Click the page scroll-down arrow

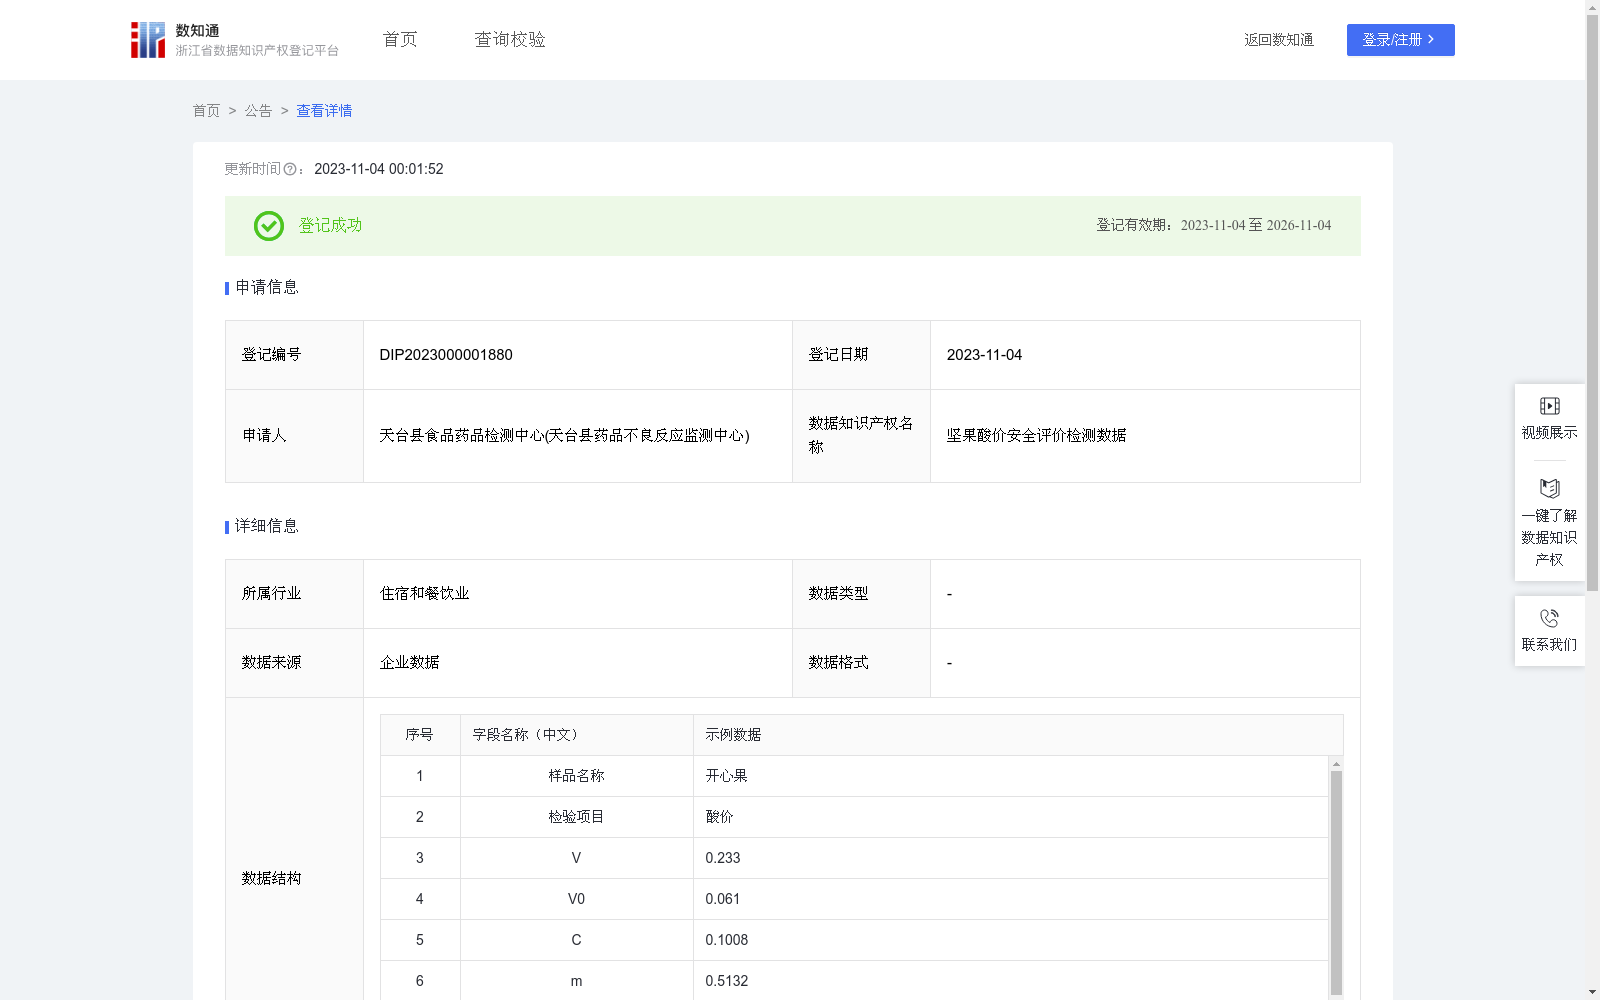pos(1592,992)
